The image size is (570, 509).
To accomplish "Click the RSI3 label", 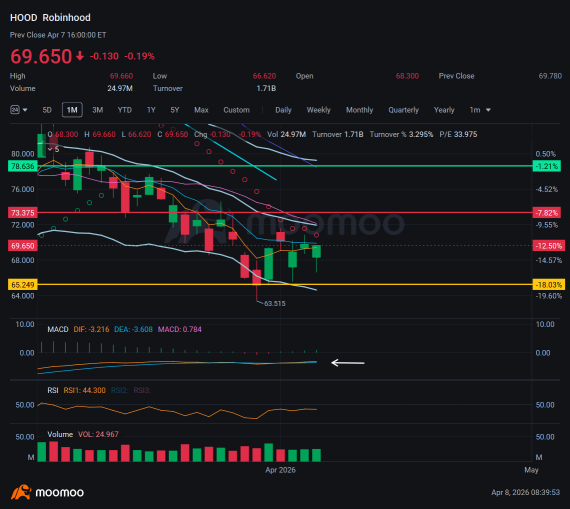I will click(142, 390).
